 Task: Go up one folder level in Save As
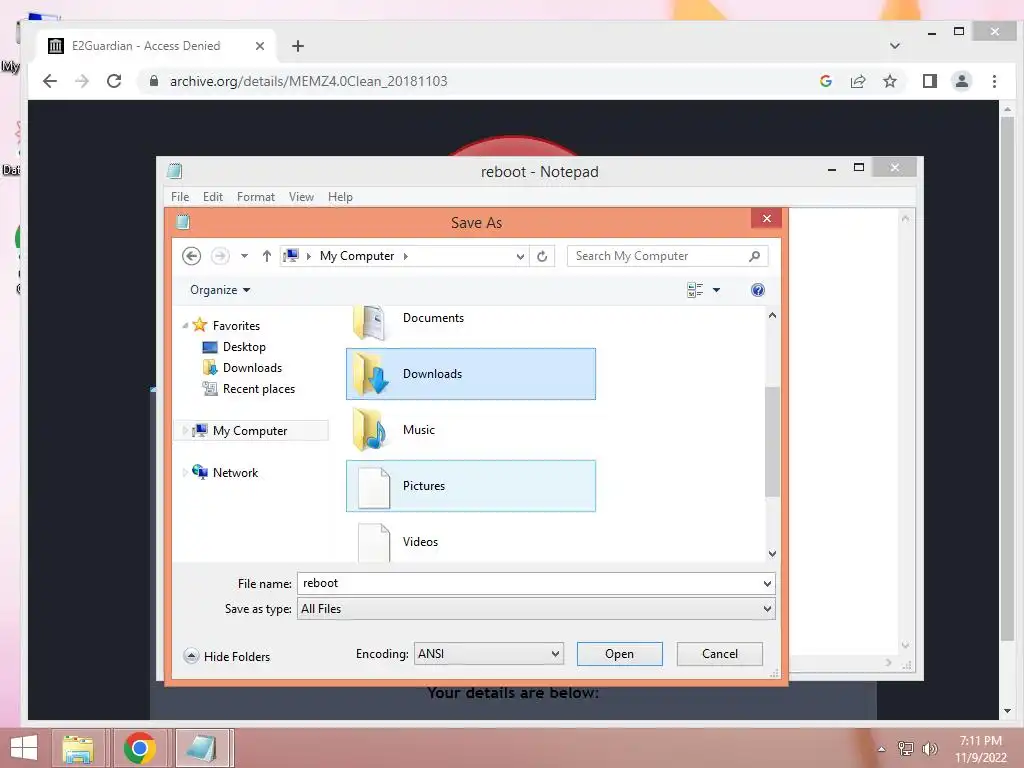(x=266, y=256)
